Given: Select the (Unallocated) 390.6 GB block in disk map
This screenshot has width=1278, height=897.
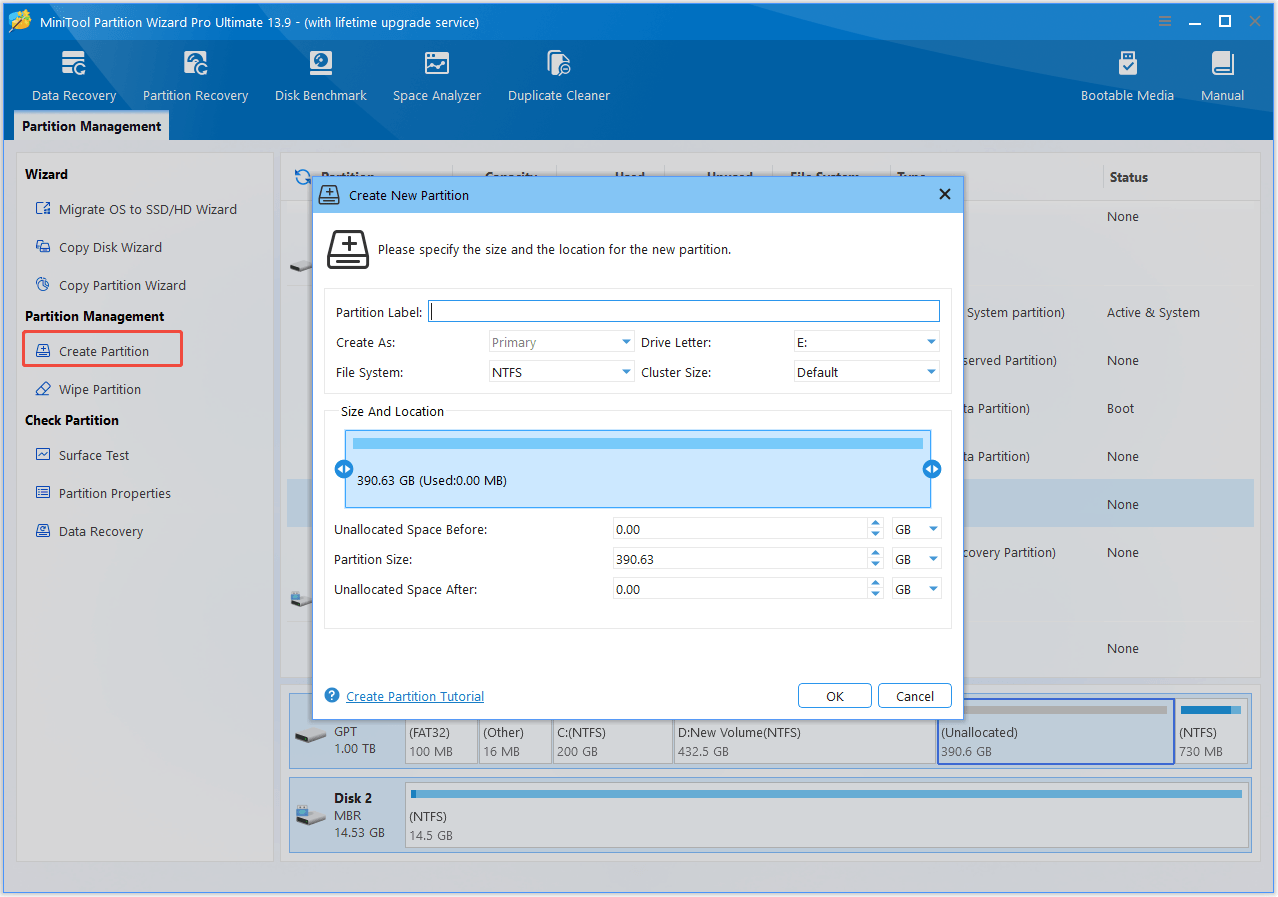Looking at the screenshot, I should pyautogui.click(x=1055, y=731).
